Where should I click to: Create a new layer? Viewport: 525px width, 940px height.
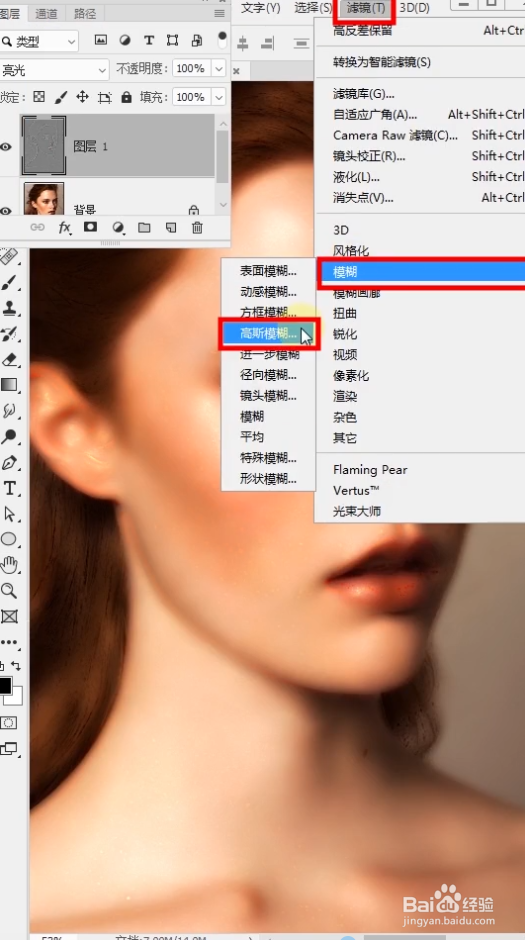point(171,227)
